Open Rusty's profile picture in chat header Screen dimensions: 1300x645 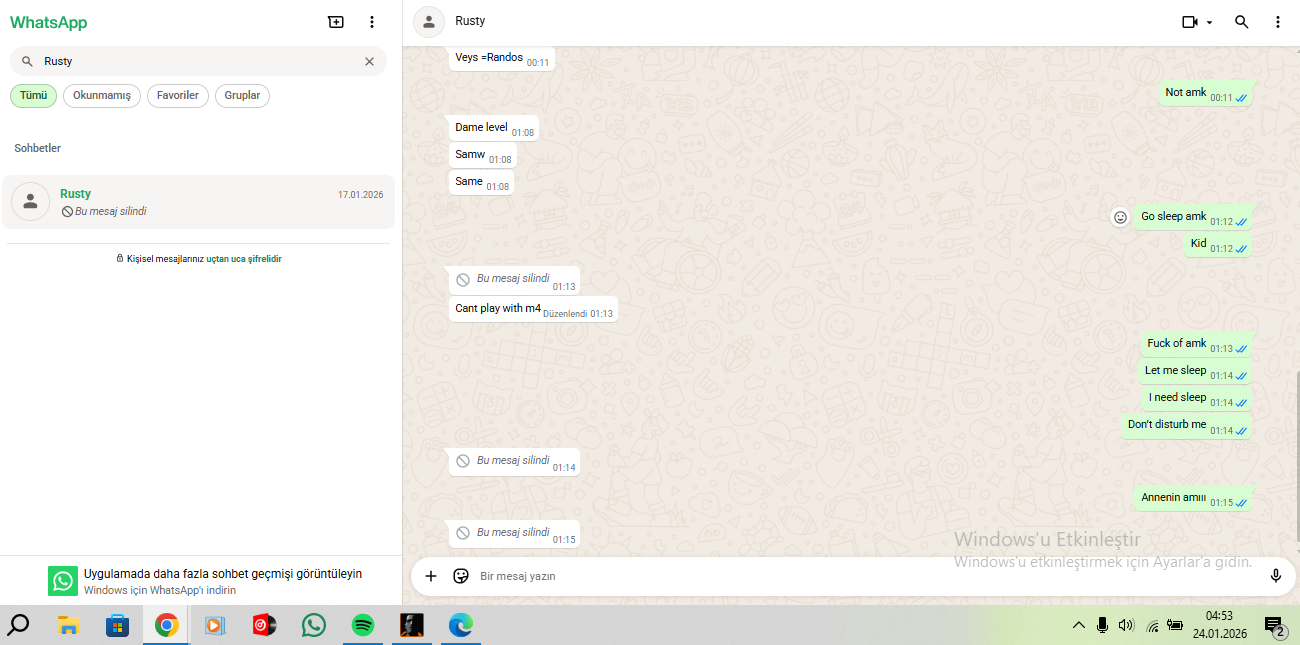pyautogui.click(x=429, y=22)
